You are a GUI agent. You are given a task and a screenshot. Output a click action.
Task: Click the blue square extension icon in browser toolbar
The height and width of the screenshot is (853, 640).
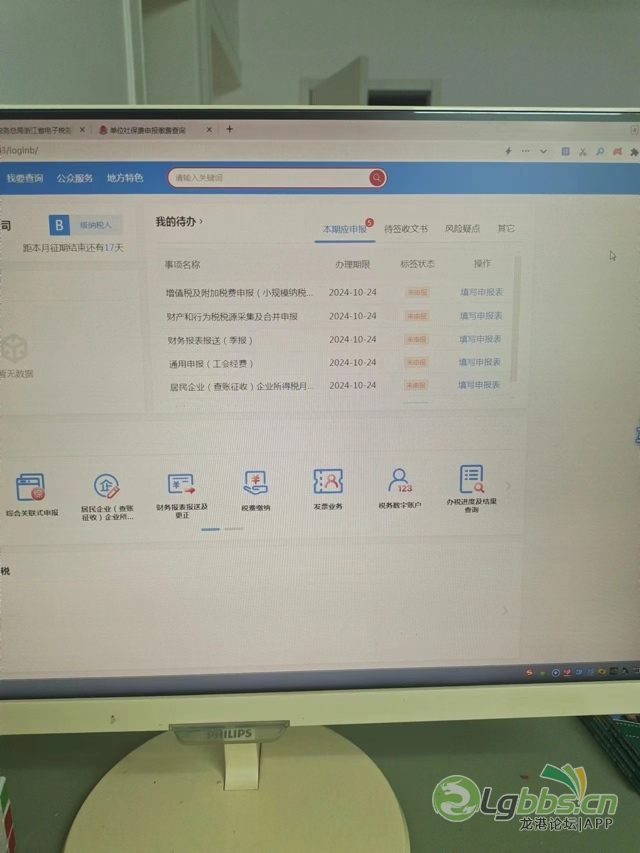click(565, 151)
